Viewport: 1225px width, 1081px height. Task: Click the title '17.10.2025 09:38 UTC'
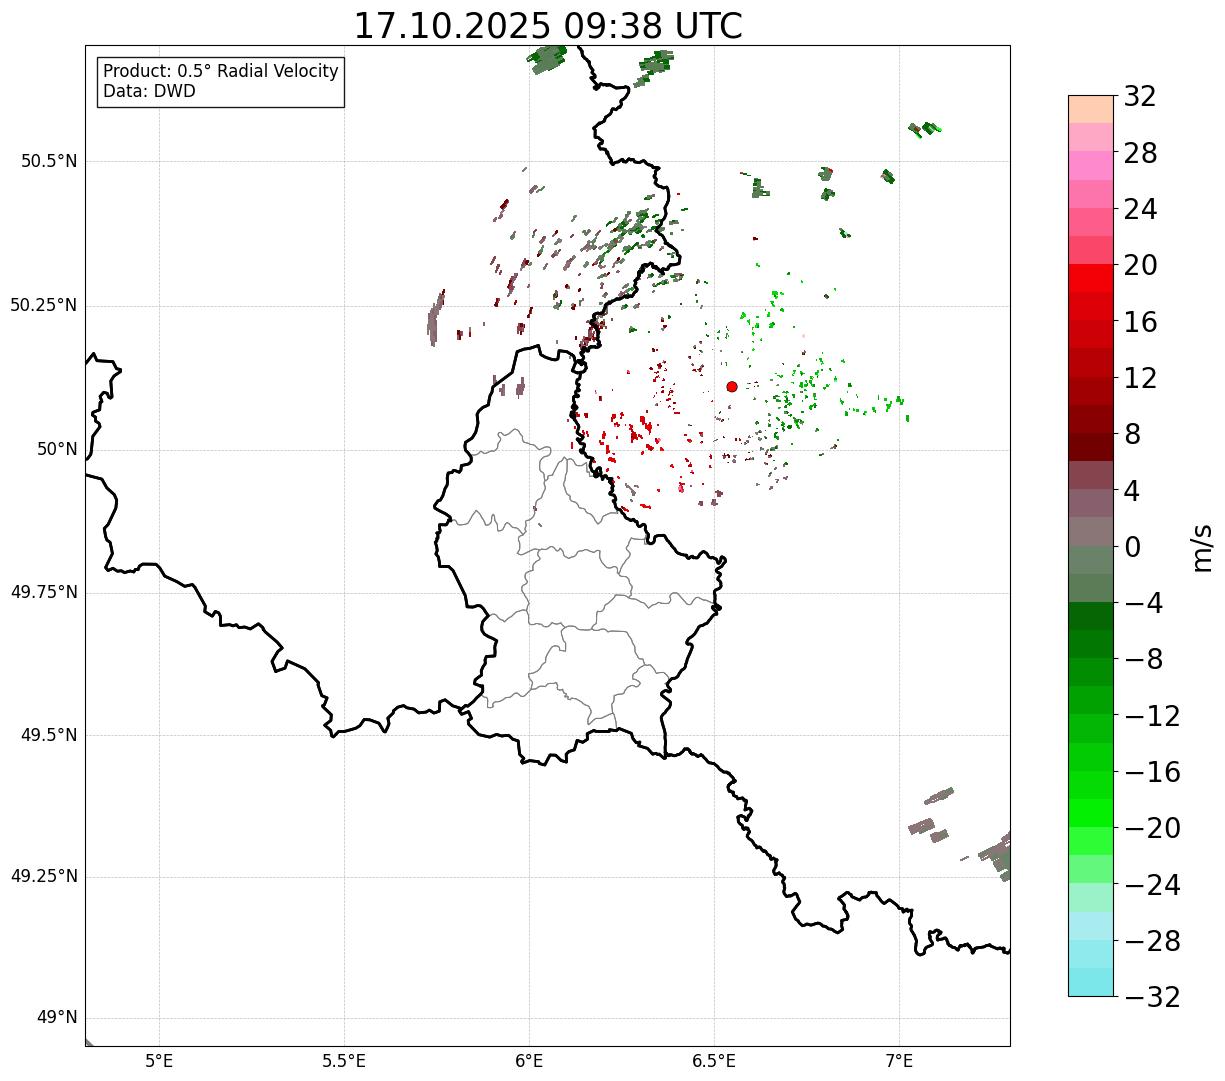(x=548, y=26)
